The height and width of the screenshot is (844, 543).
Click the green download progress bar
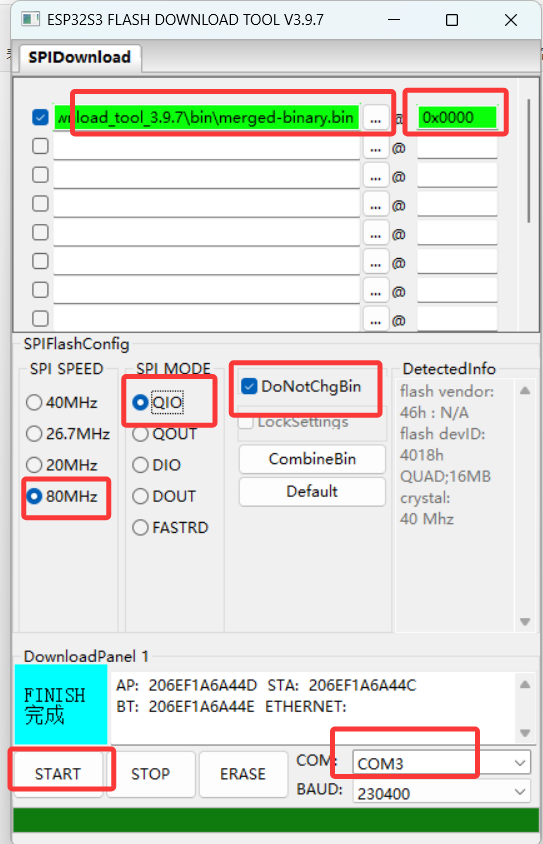276,821
